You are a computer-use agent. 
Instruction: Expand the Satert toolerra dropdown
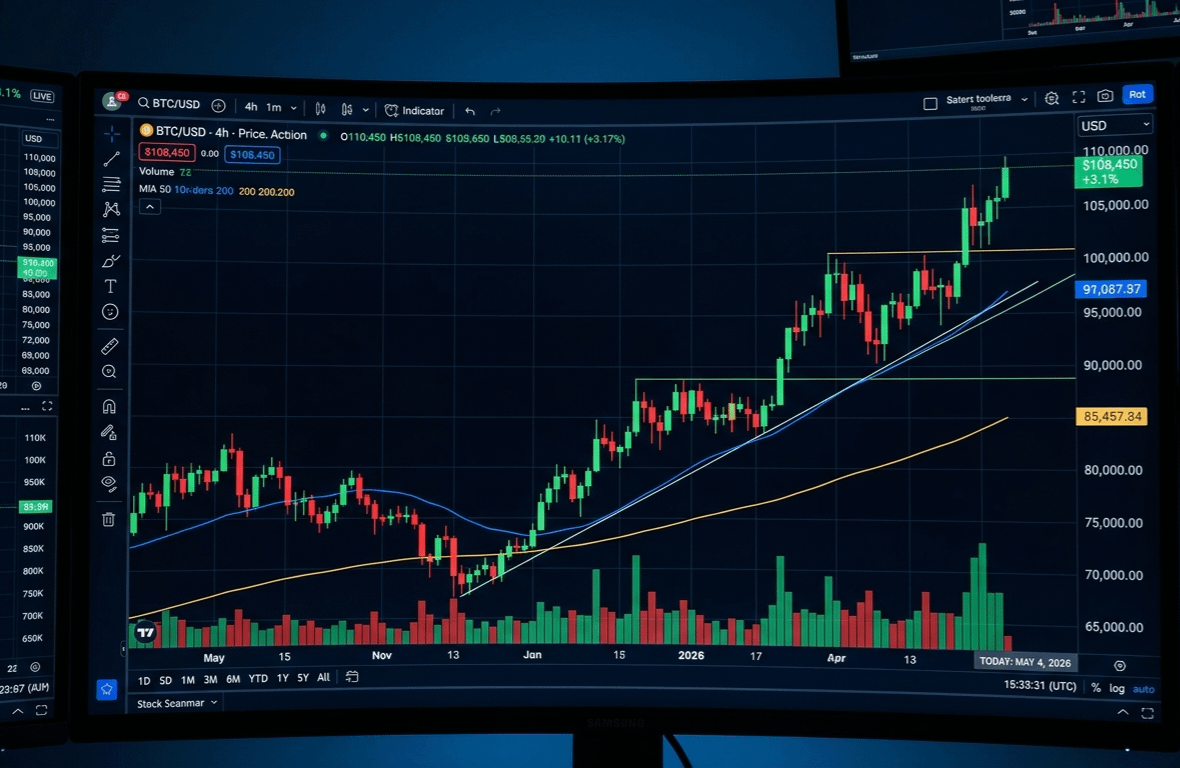1024,99
